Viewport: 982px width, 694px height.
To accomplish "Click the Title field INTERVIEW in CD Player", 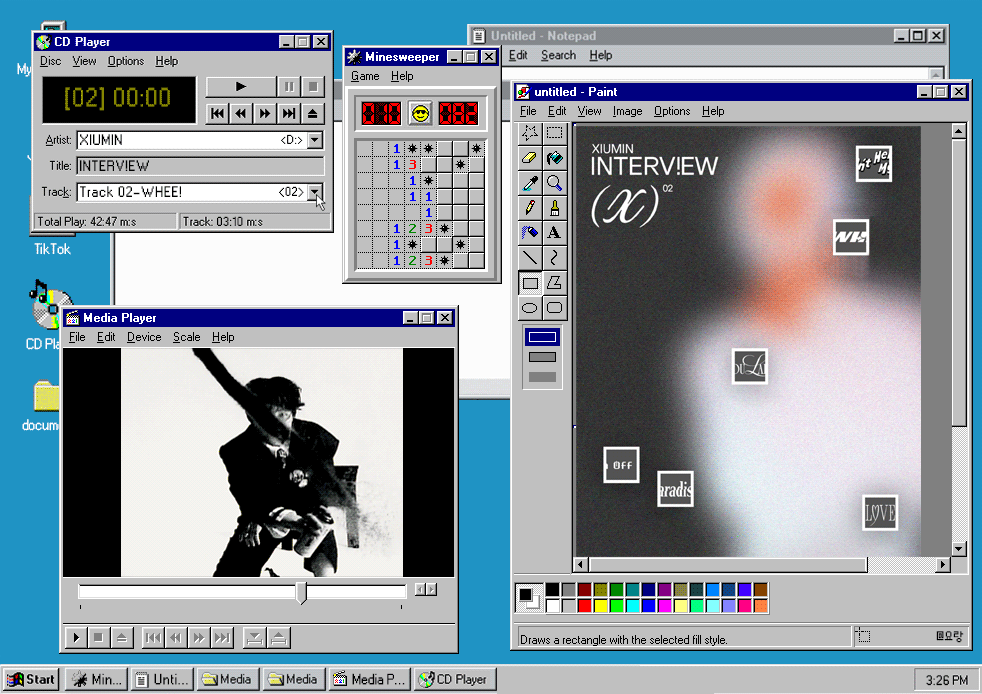I will pyautogui.click(x=200, y=166).
